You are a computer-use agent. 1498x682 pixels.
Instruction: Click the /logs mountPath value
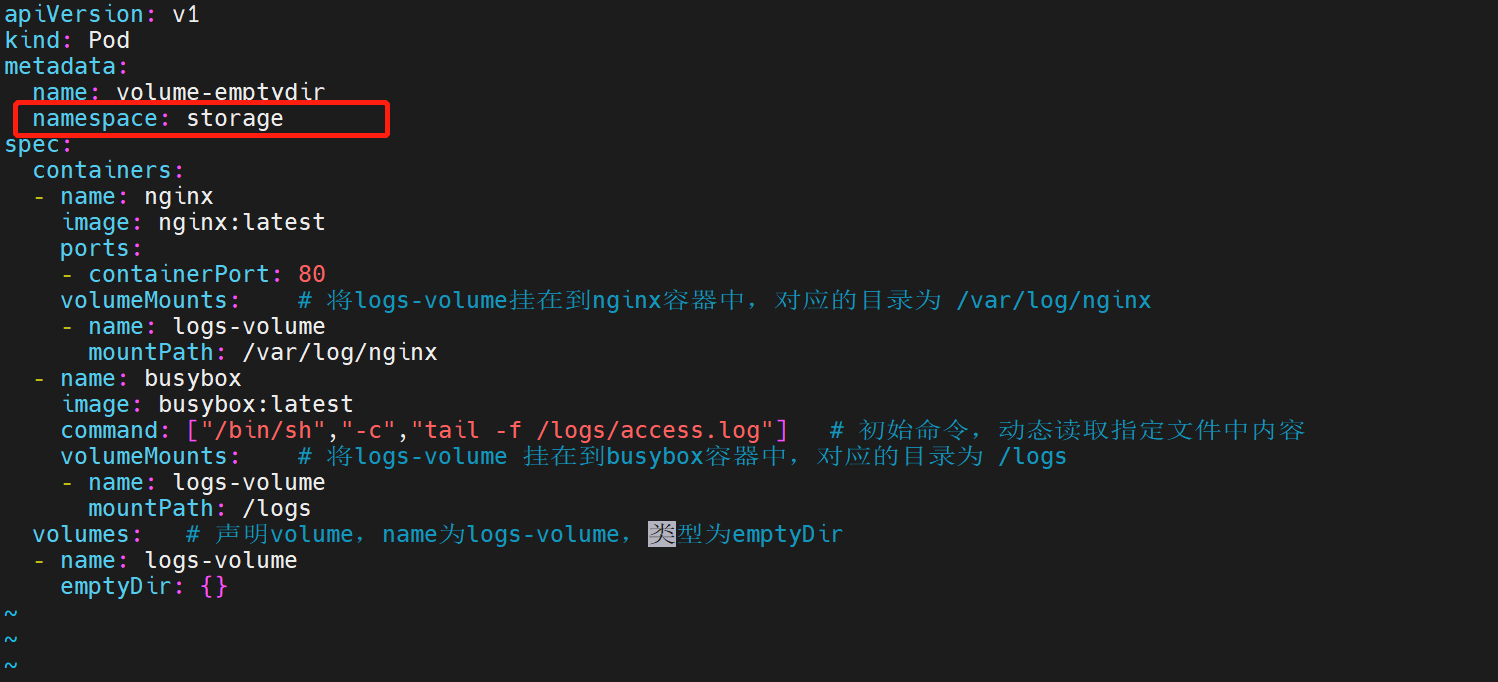point(277,508)
